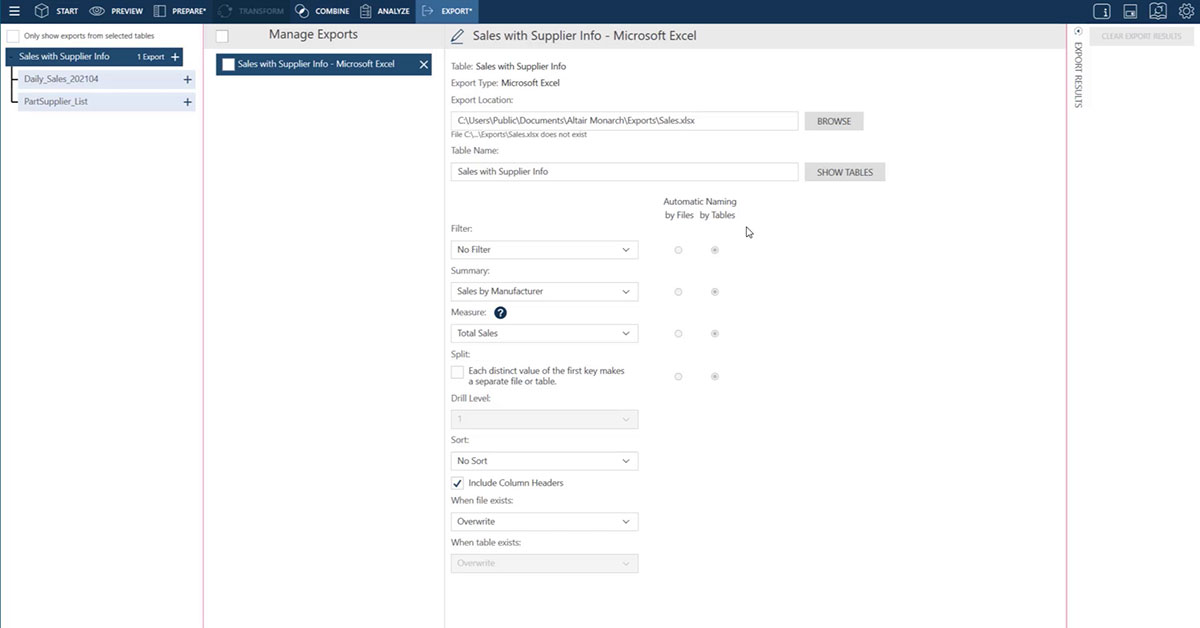Open the Summary dropdown Sales by Manufacturer
1200x628 pixels.
[544, 291]
